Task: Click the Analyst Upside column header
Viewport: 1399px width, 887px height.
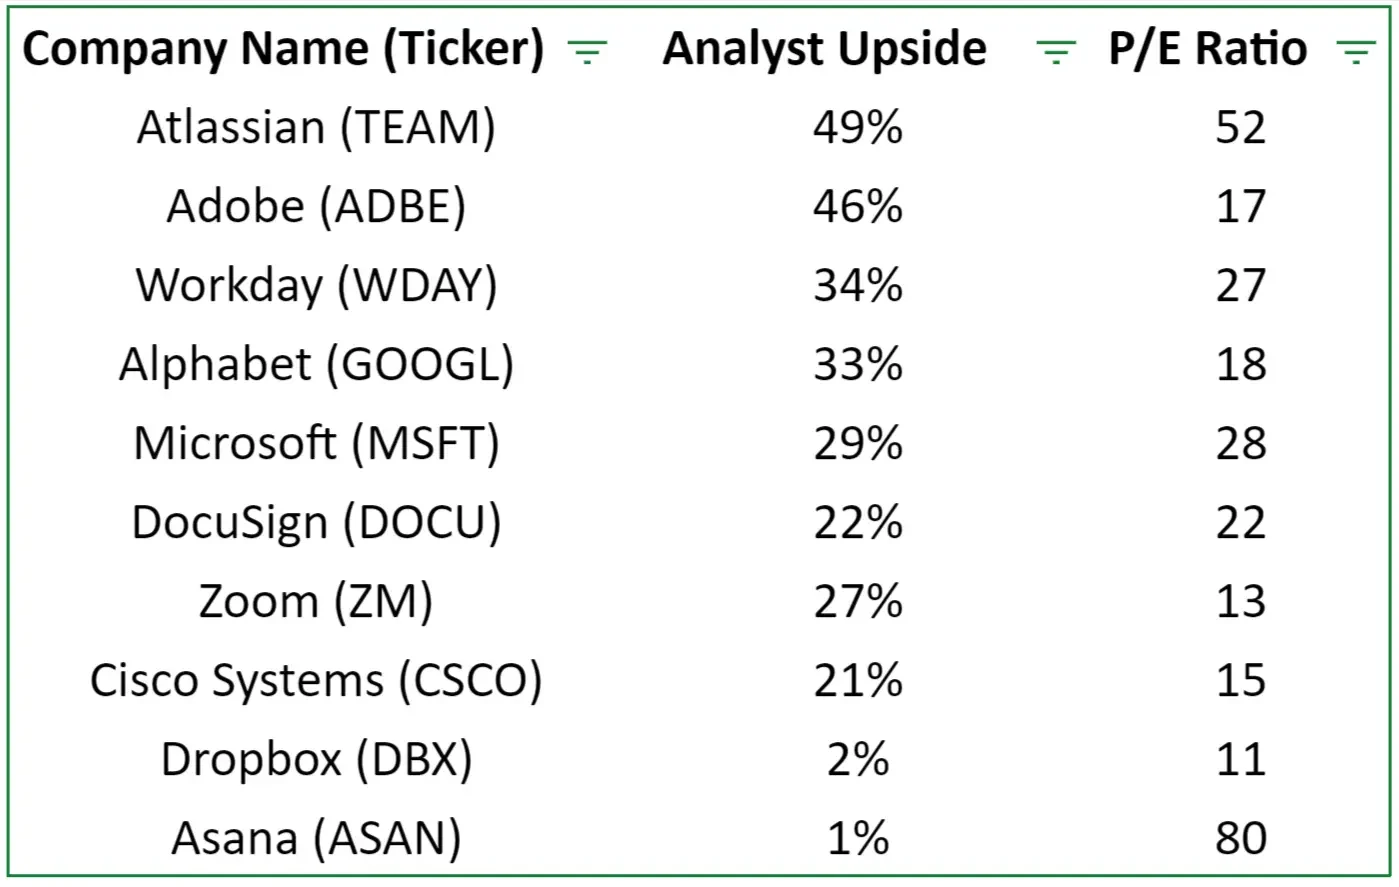Action: [x=824, y=49]
